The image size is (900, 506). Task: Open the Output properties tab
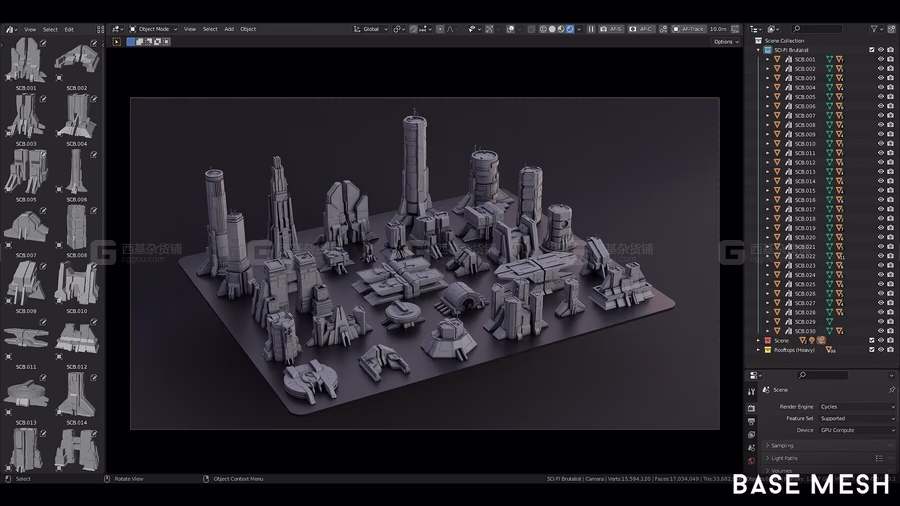click(751, 421)
